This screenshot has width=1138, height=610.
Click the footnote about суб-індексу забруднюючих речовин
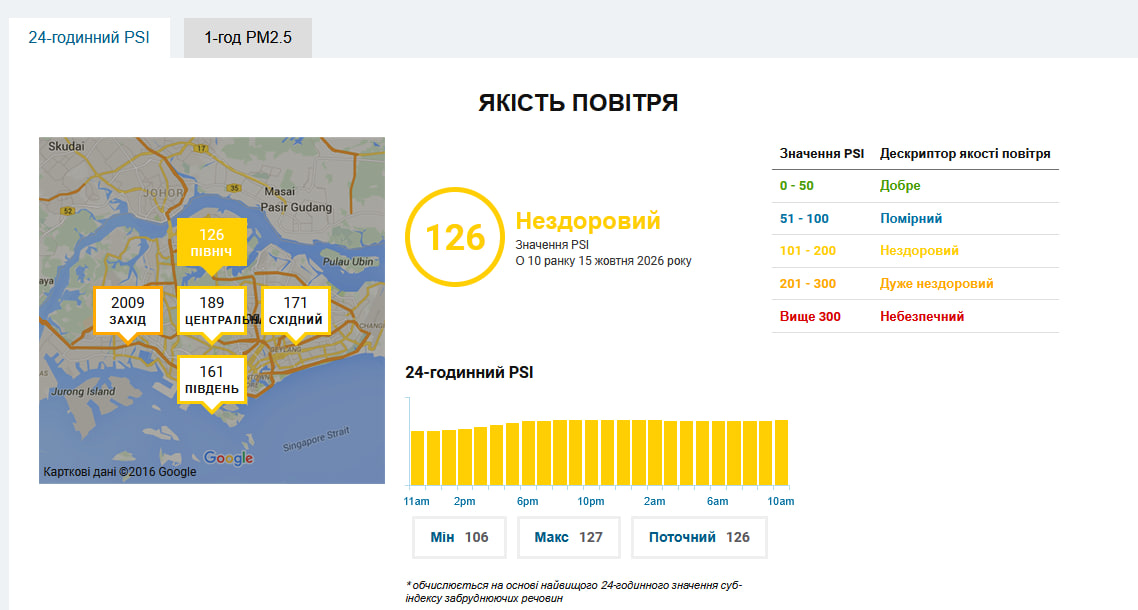click(x=573, y=592)
